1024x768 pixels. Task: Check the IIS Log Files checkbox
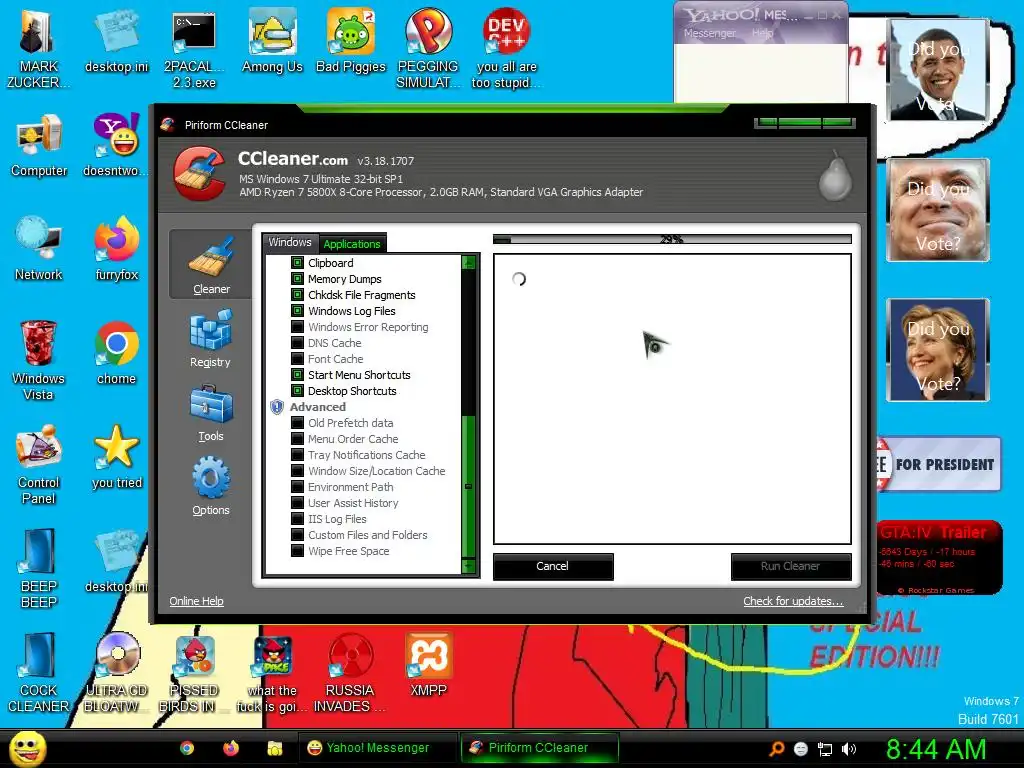coord(297,519)
